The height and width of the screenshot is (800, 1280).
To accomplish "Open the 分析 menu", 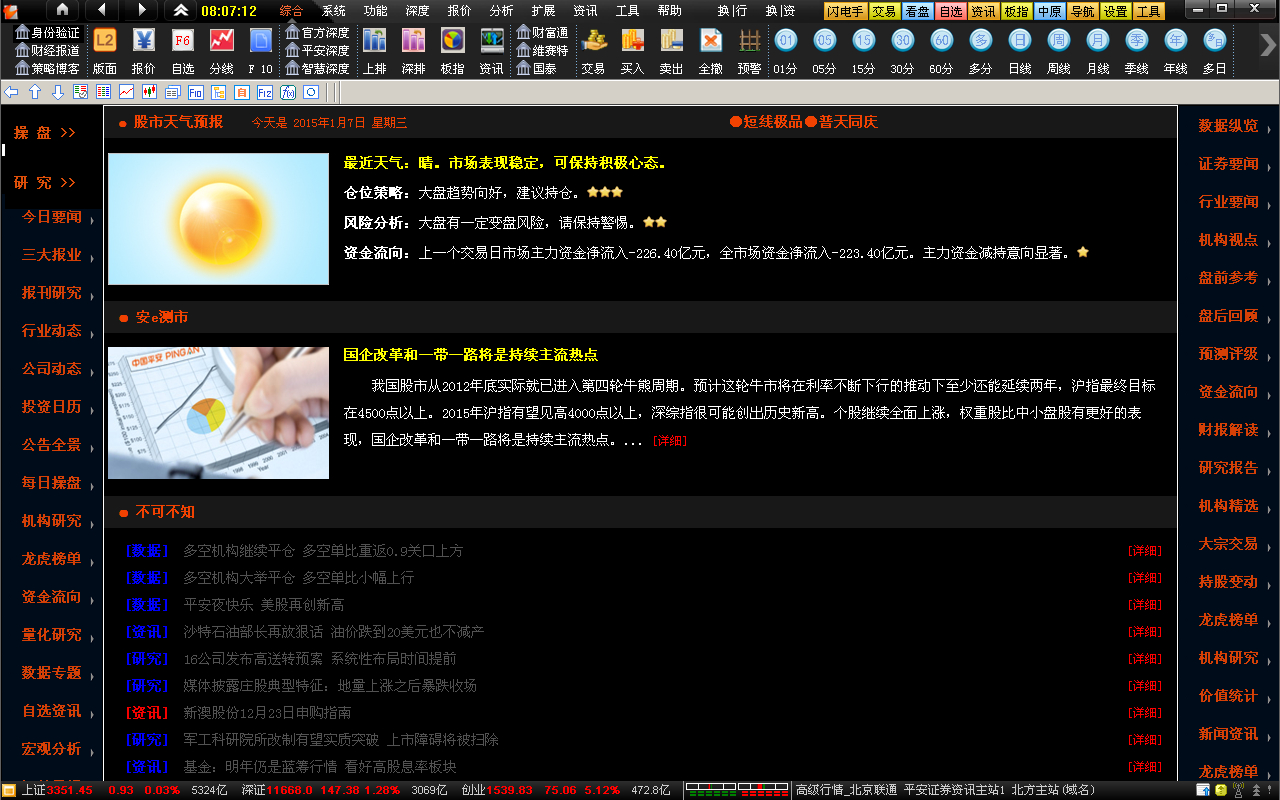I will [x=502, y=11].
